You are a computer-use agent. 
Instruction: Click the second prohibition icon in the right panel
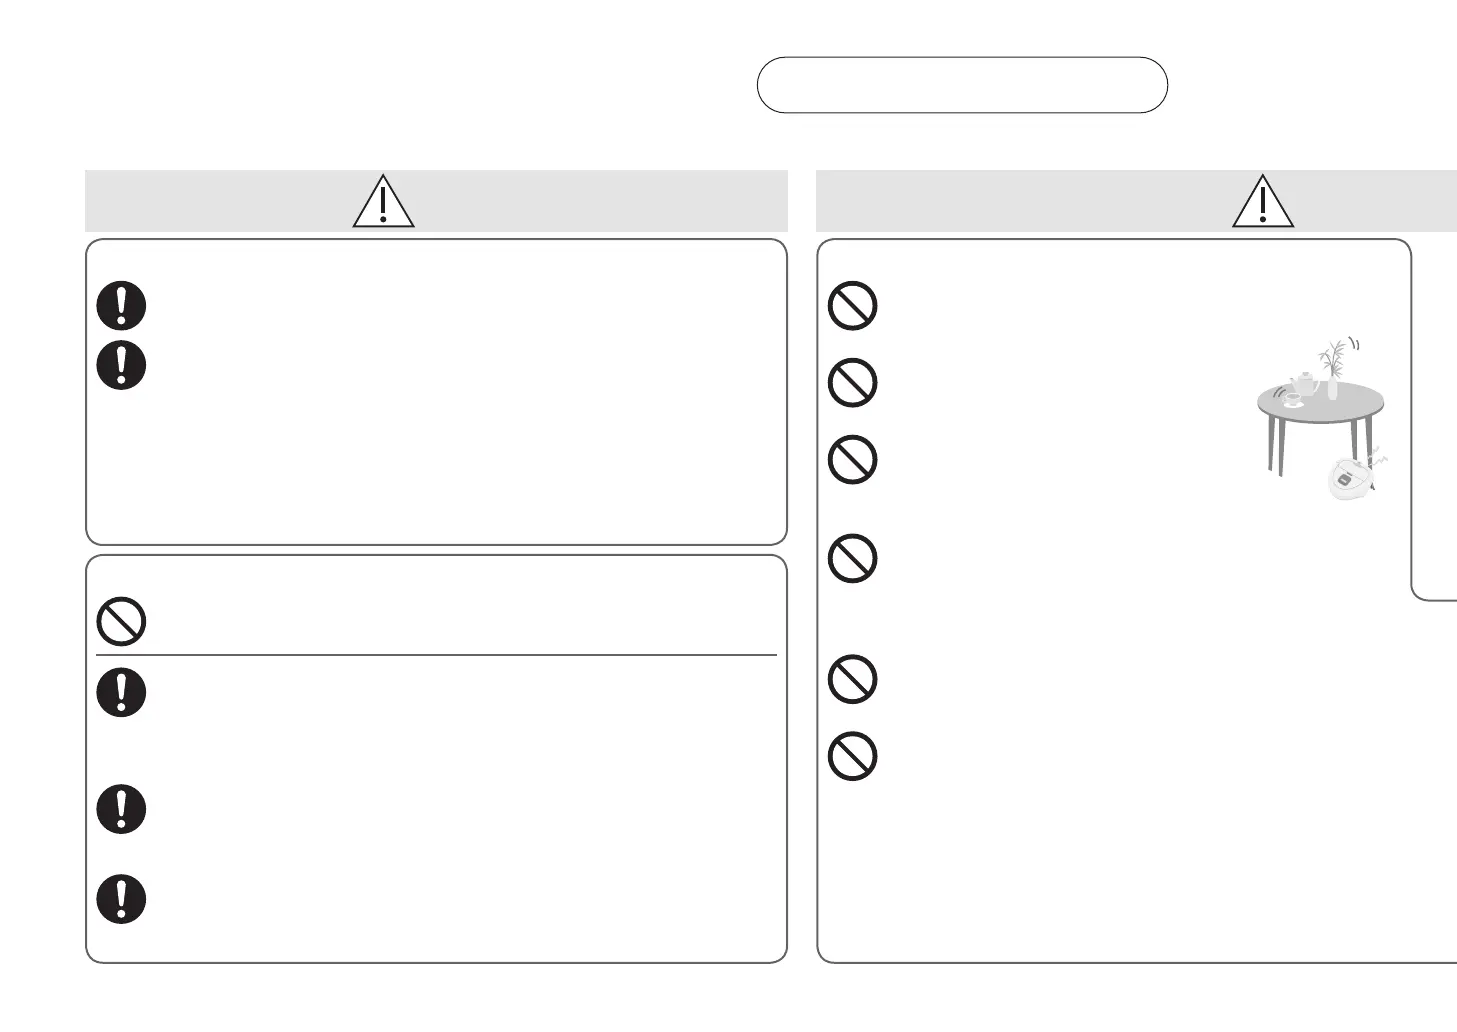(x=853, y=382)
